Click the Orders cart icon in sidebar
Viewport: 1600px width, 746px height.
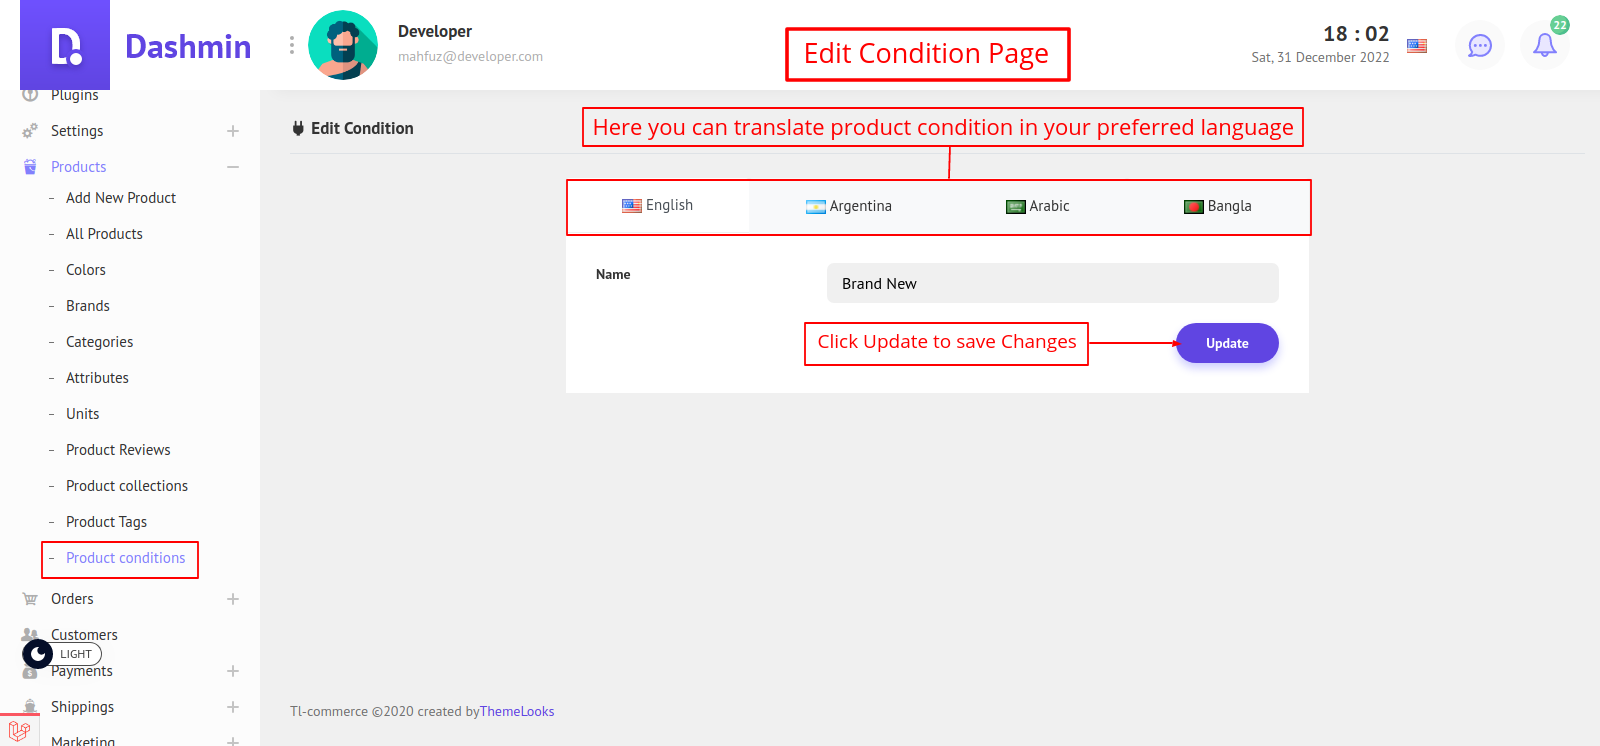30,599
